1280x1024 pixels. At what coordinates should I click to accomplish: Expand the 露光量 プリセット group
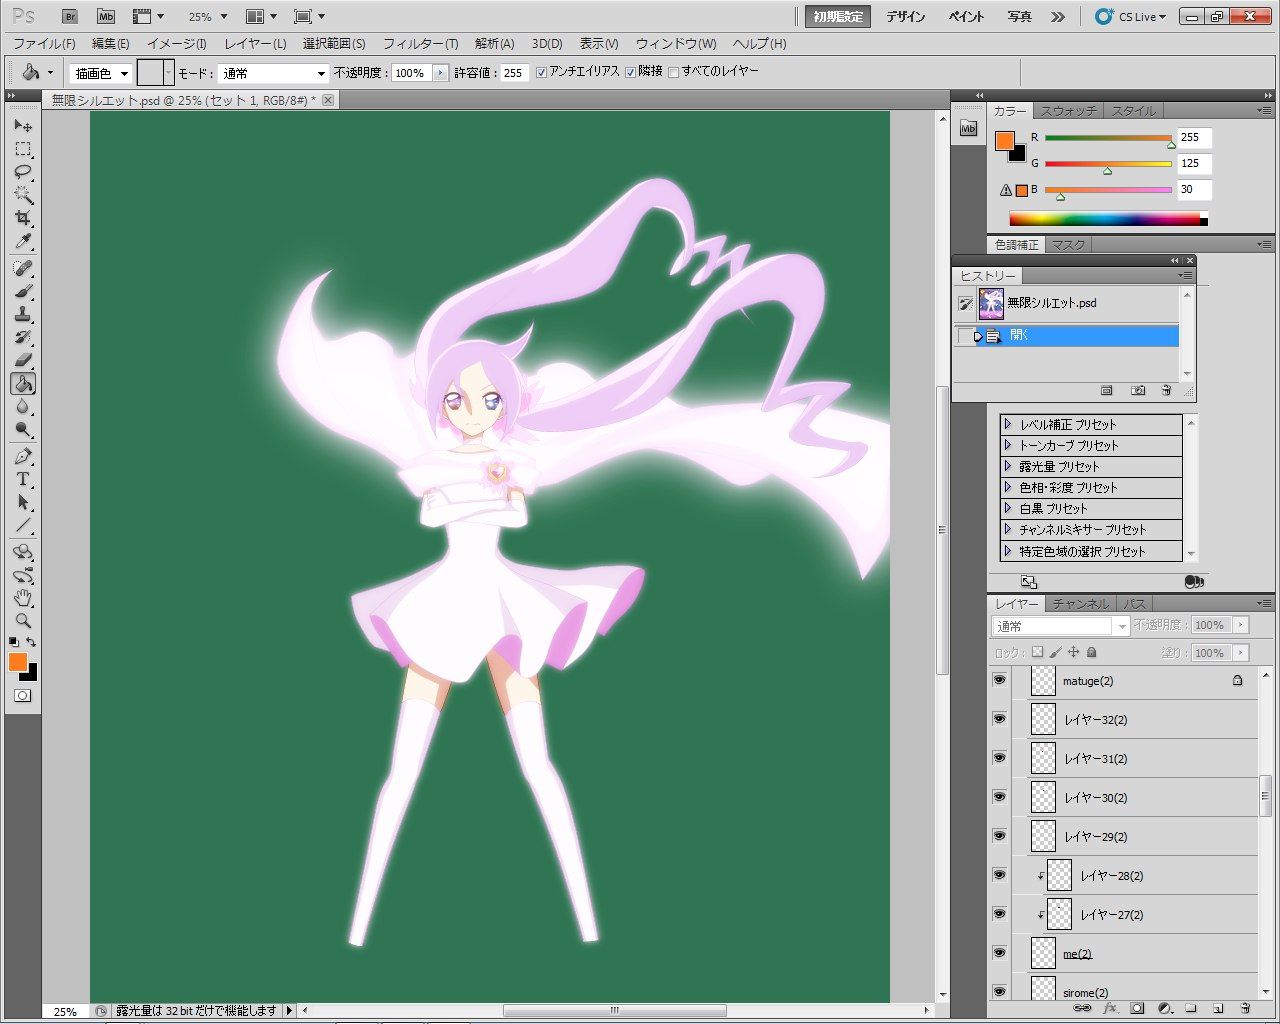(1008, 466)
